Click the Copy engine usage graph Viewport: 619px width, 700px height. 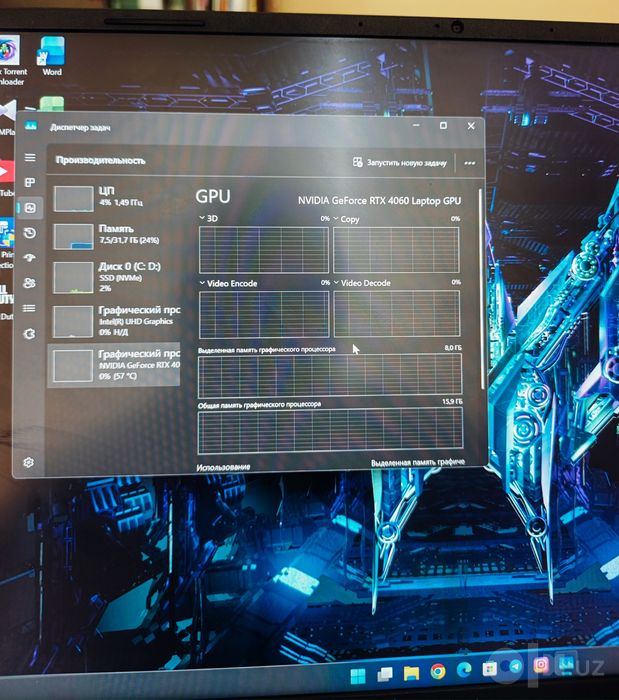coord(396,250)
